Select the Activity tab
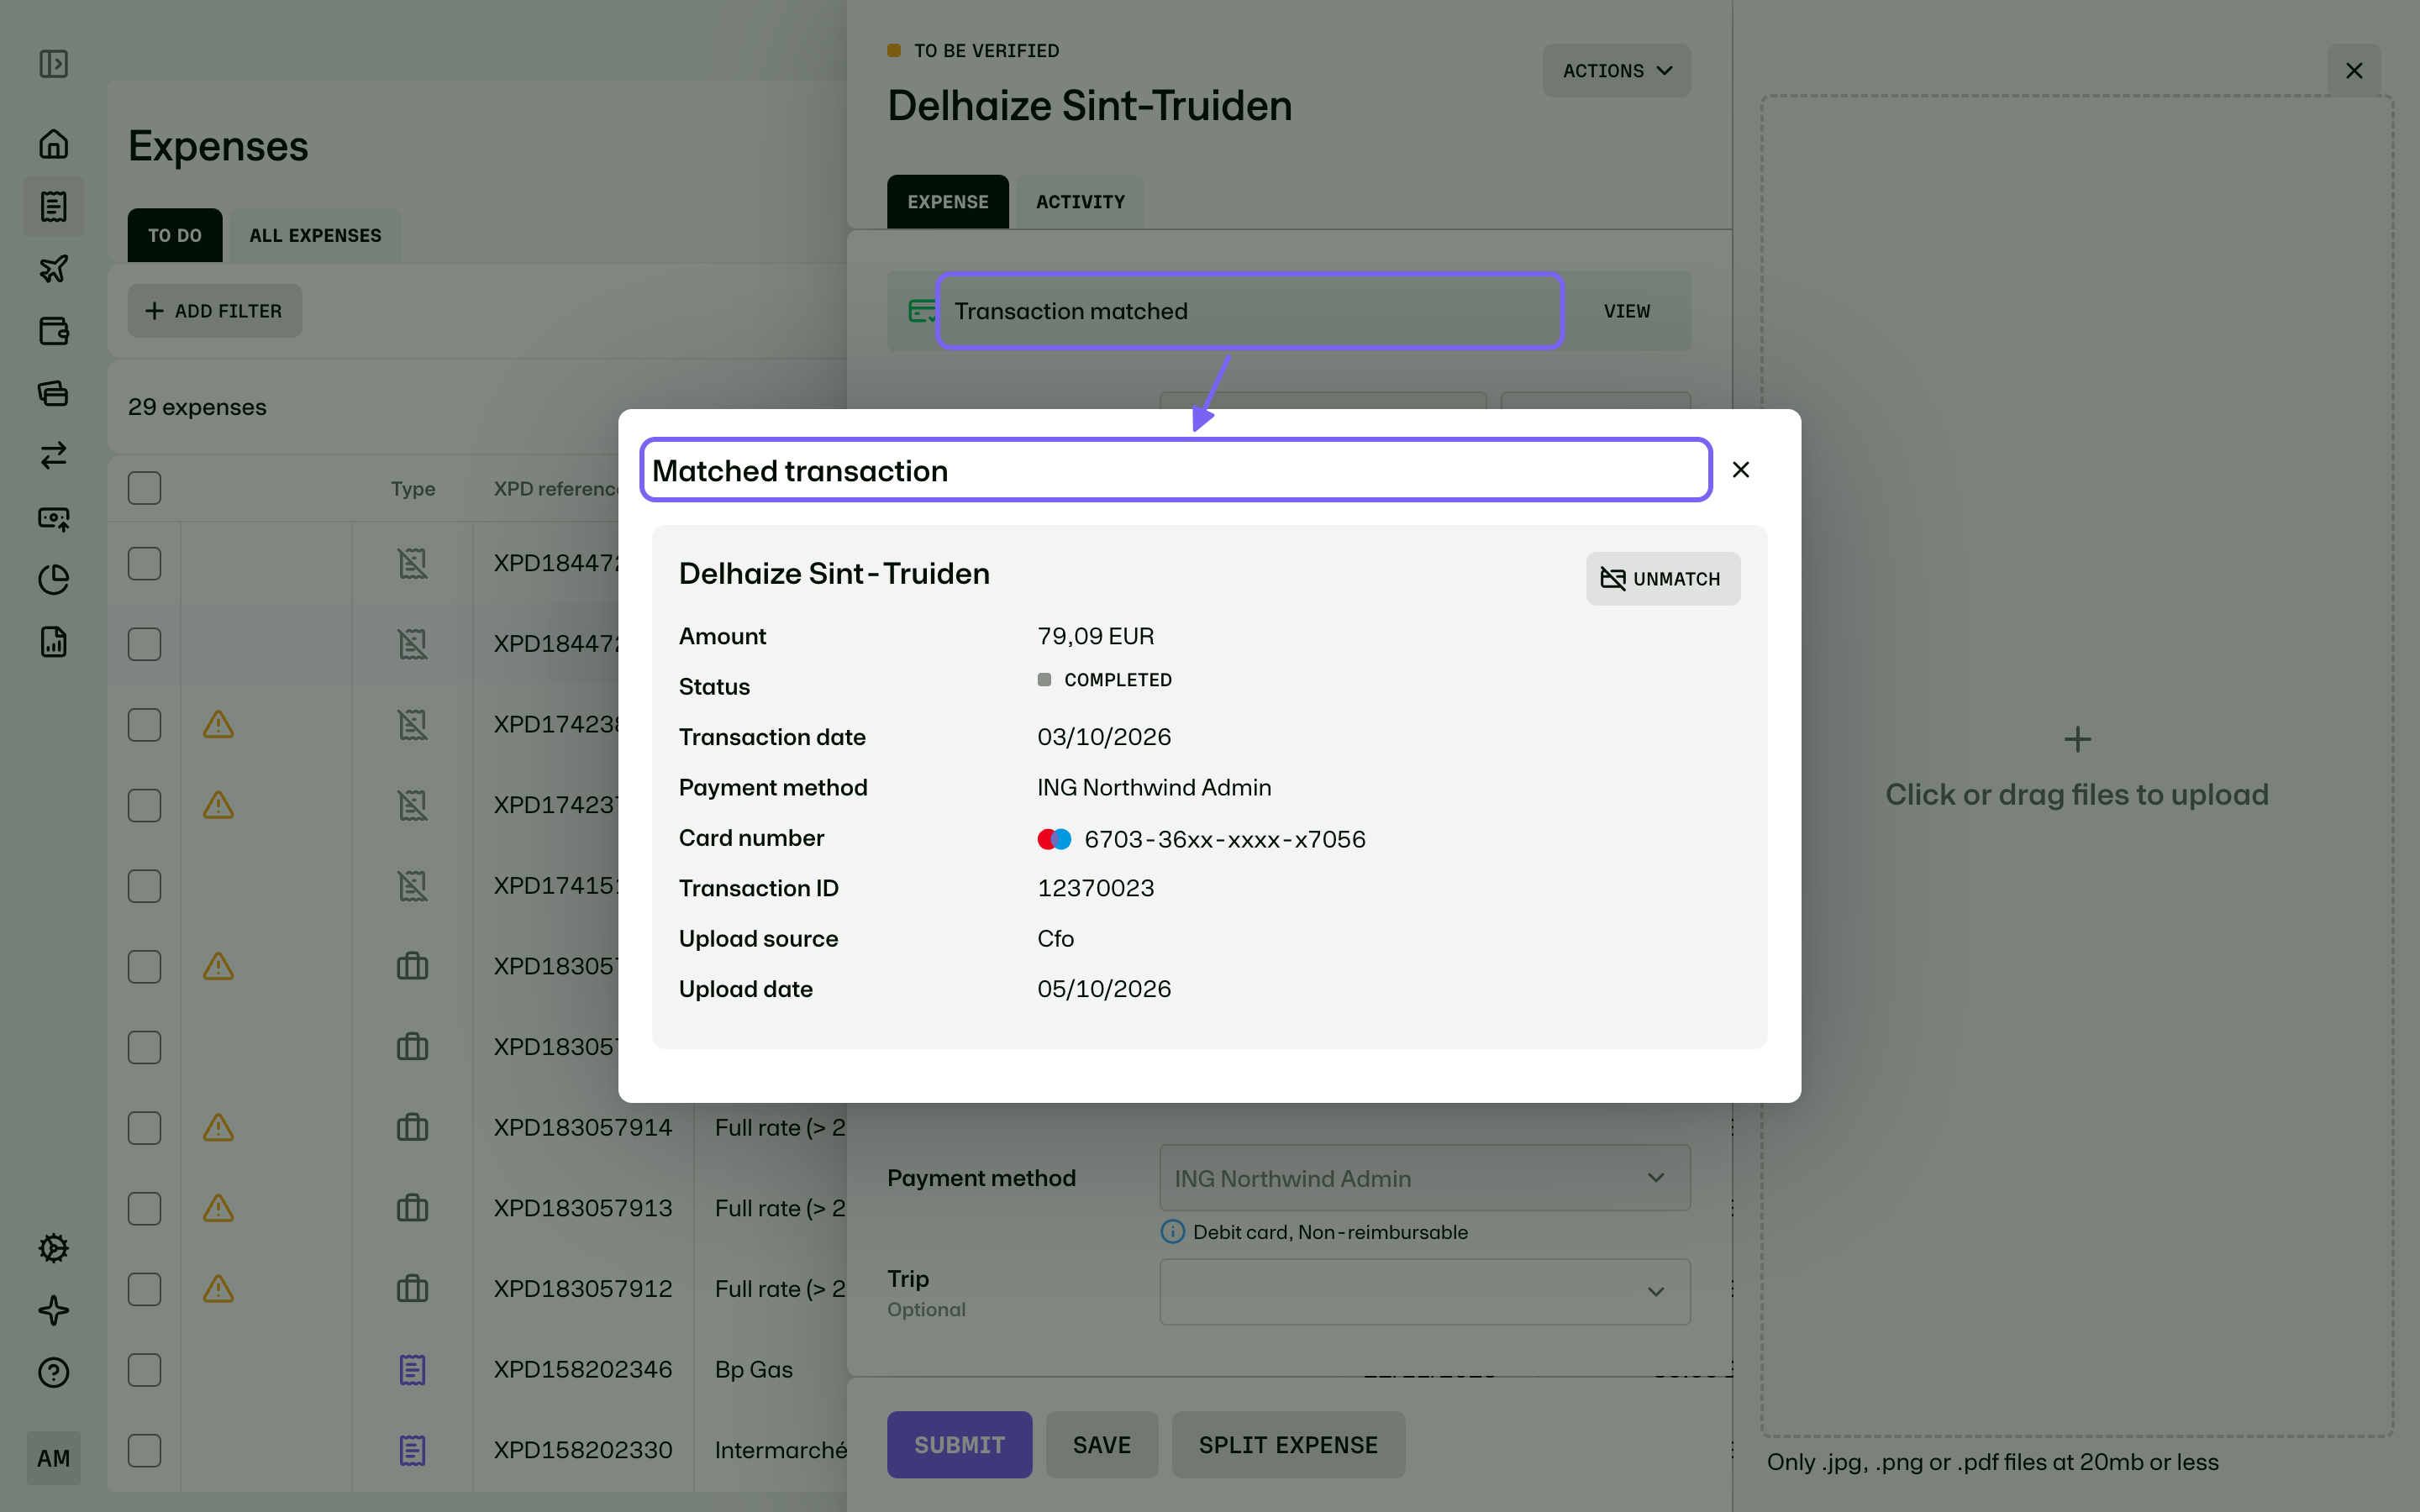The width and height of the screenshot is (2420, 1512). tap(1080, 202)
